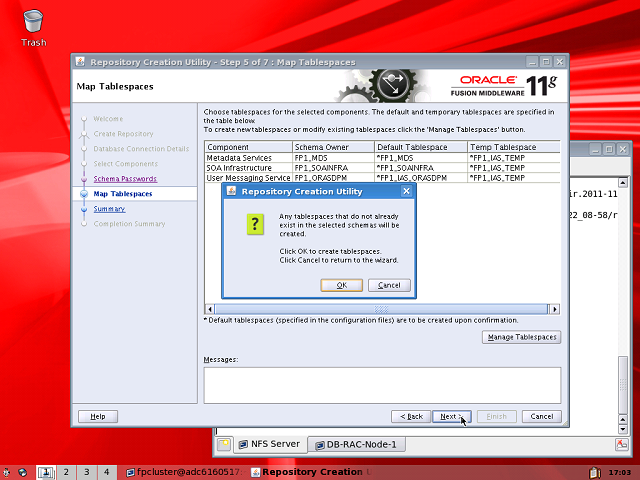Screen dimensions: 640x480
Task: Open the Trash desktop icon
Action: point(33,28)
